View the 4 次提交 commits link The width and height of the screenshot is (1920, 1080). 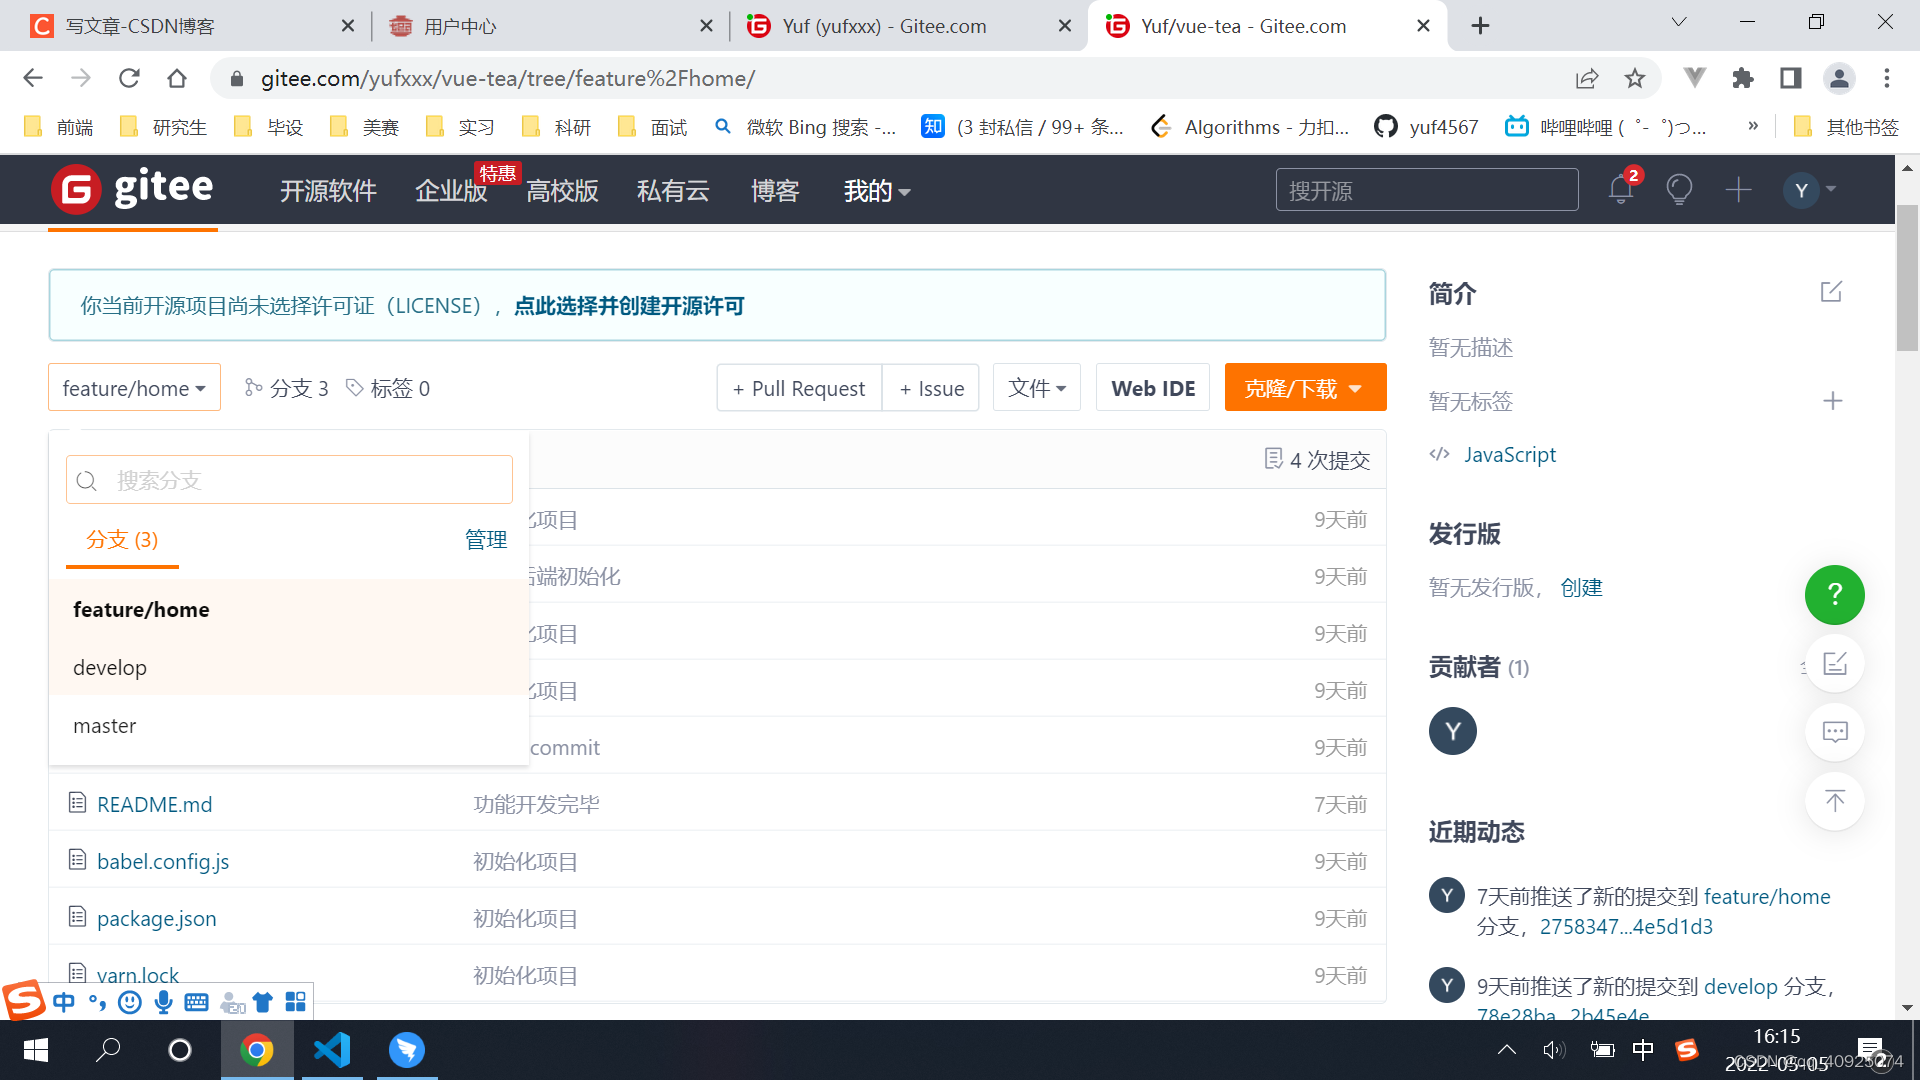click(1318, 460)
